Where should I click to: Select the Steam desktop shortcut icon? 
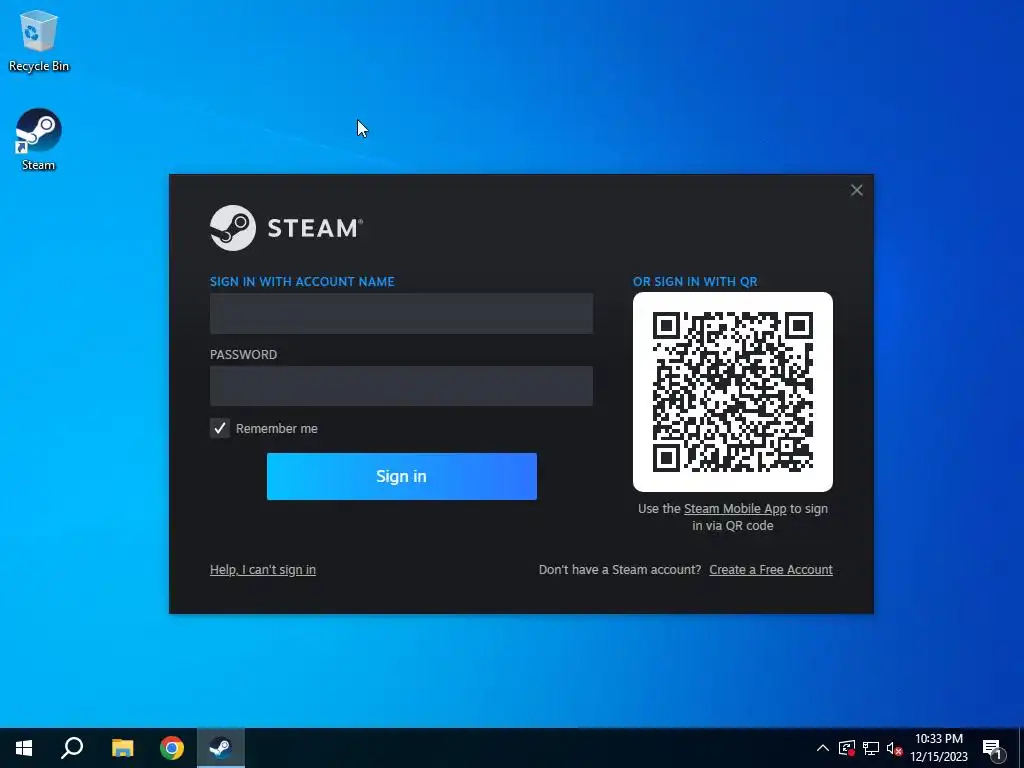tap(39, 140)
